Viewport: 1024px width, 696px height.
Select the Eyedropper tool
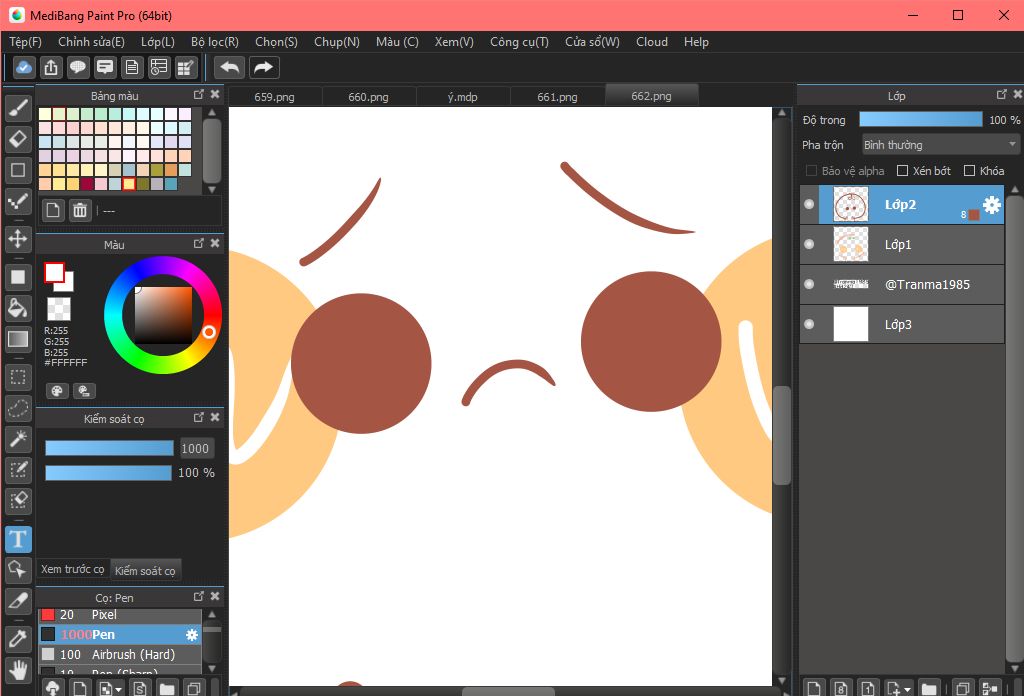(18, 639)
